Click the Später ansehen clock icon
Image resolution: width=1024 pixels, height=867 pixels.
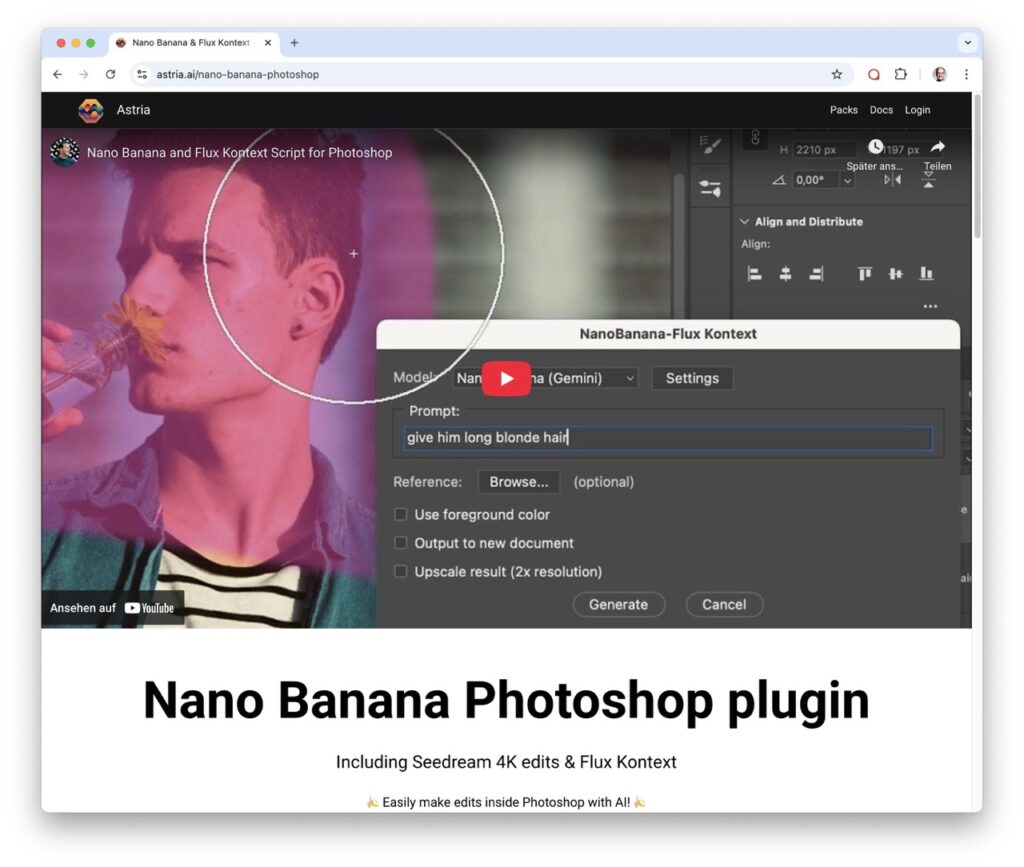pyautogui.click(x=876, y=148)
